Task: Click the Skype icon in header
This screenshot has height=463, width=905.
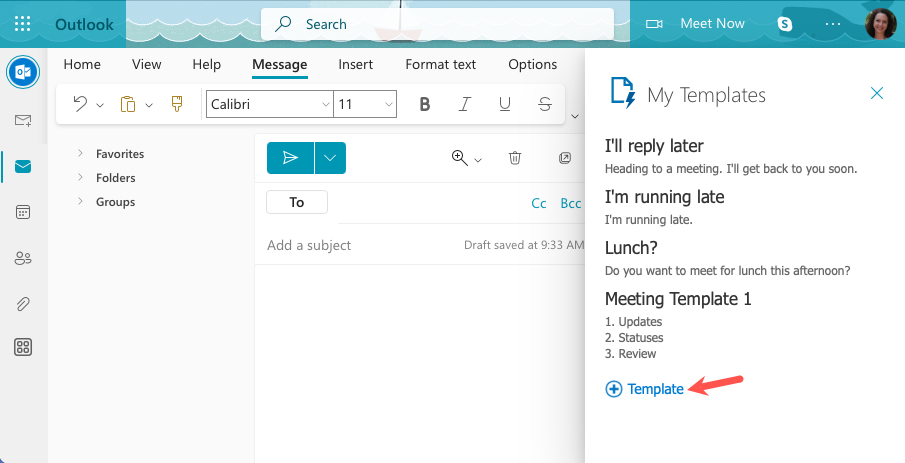Action: (x=785, y=23)
